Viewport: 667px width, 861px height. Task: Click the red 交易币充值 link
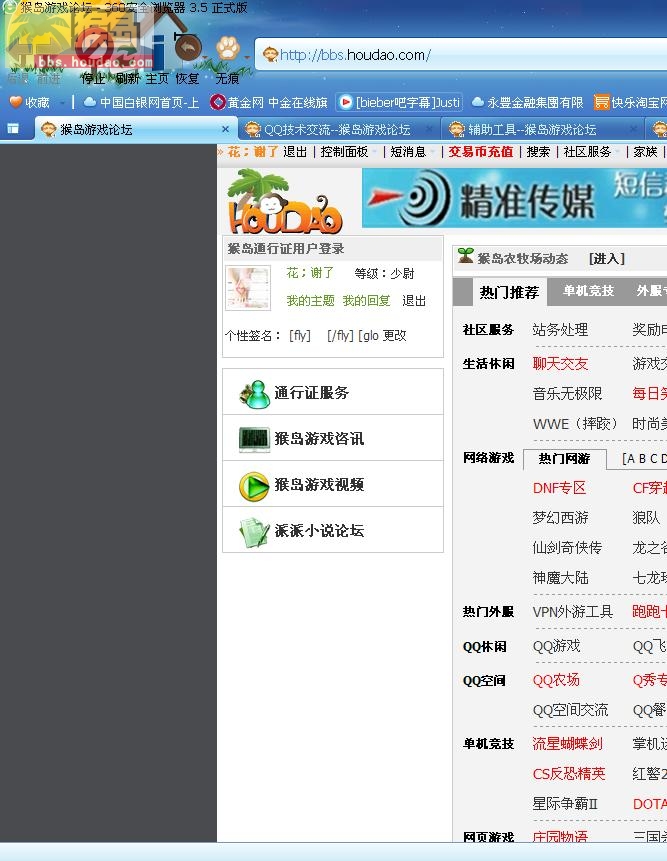[x=480, y=152]
